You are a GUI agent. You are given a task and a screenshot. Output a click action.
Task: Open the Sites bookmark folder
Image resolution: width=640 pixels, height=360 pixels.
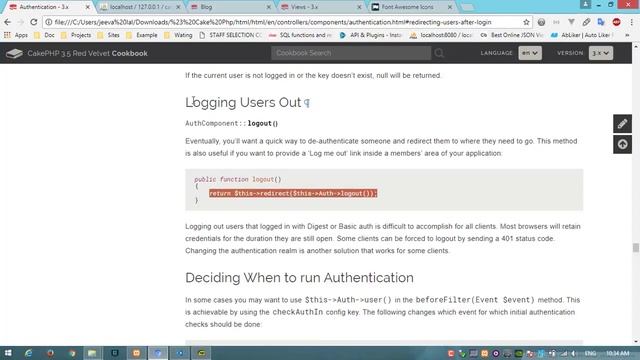click(x=108, y=36)
